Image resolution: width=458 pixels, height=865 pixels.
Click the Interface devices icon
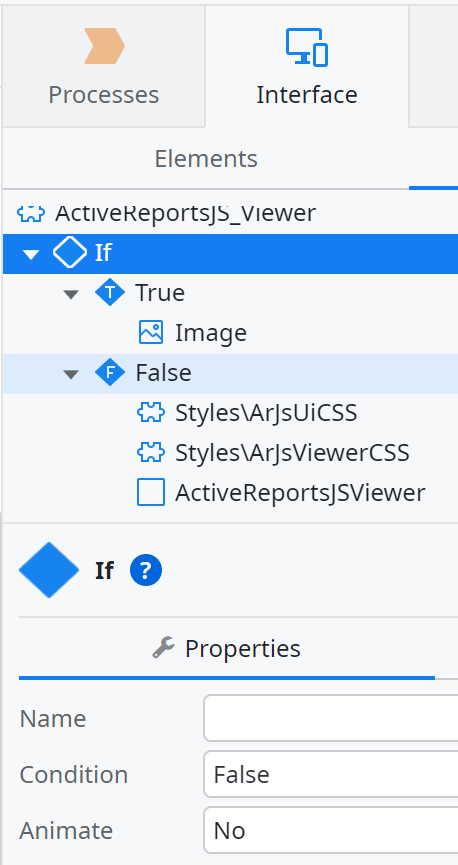point(307,47)
